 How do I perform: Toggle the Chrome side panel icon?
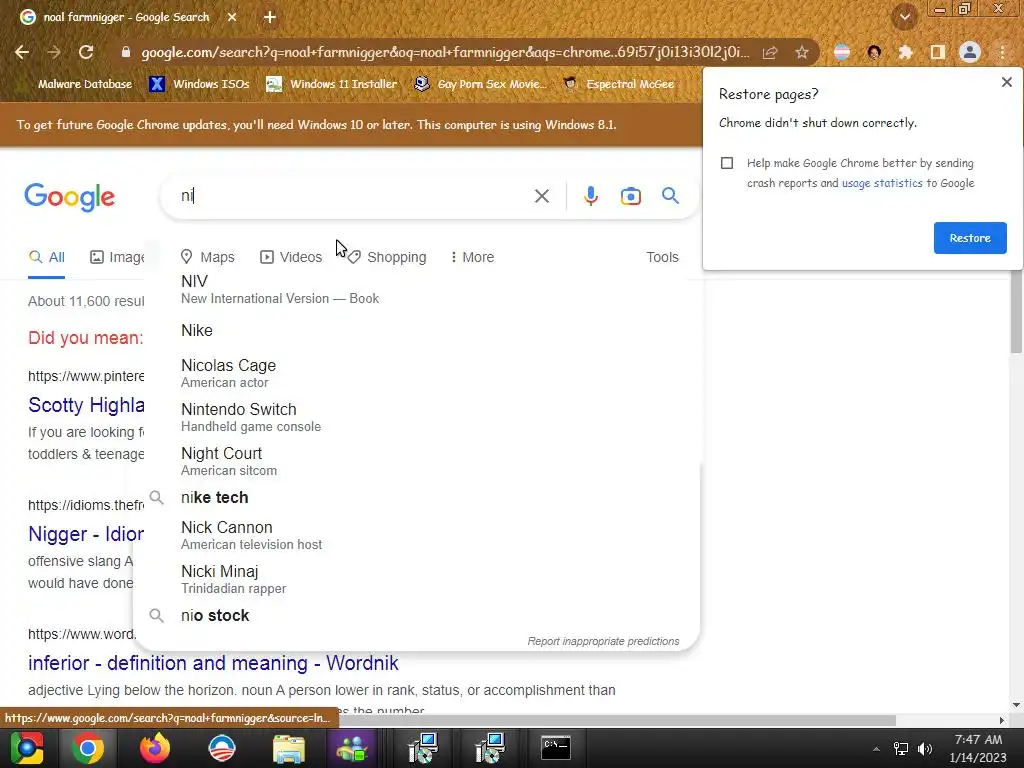(x=937, y=52)
